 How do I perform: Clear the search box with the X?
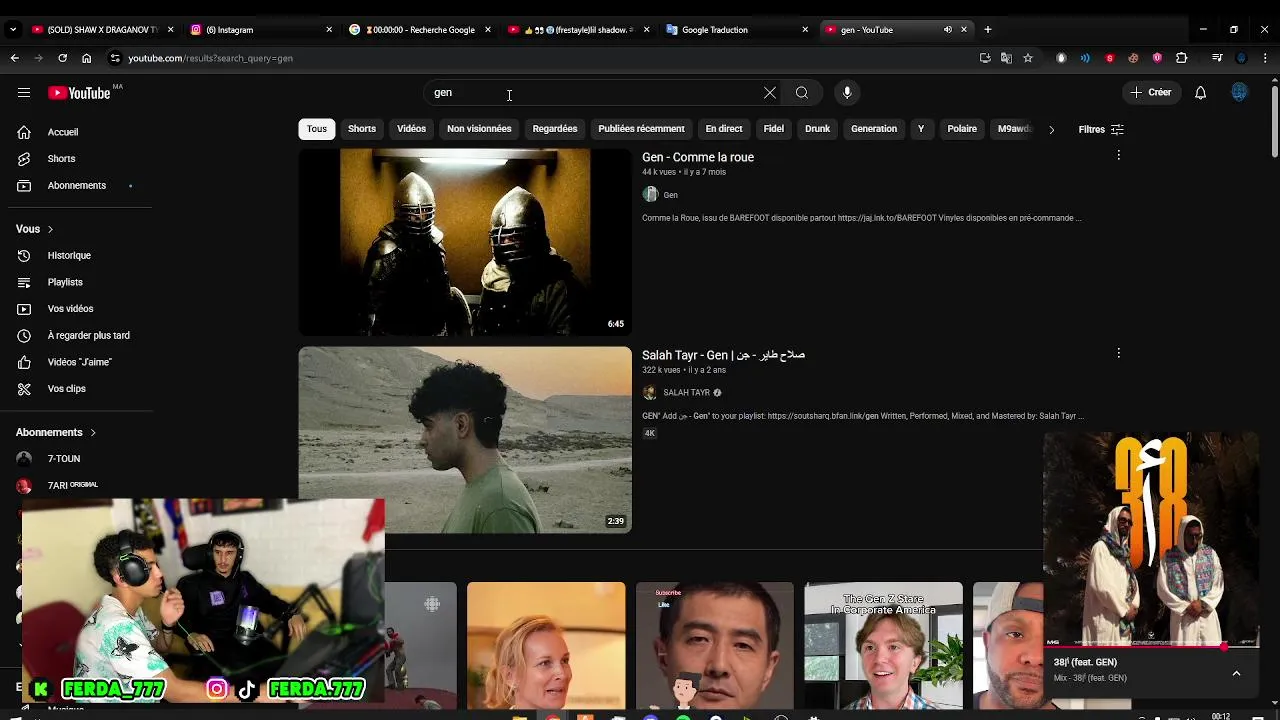pos(770,93)
